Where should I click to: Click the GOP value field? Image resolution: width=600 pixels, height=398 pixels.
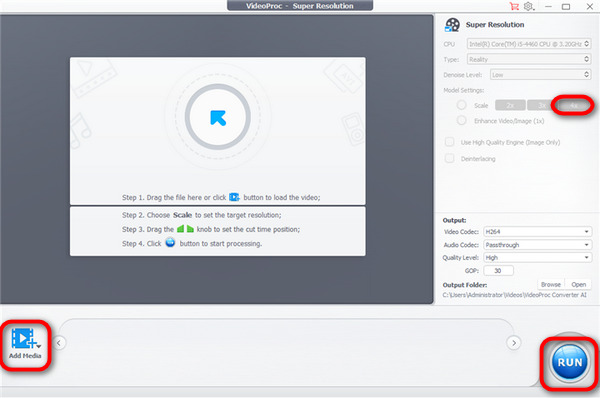point(498,271)
